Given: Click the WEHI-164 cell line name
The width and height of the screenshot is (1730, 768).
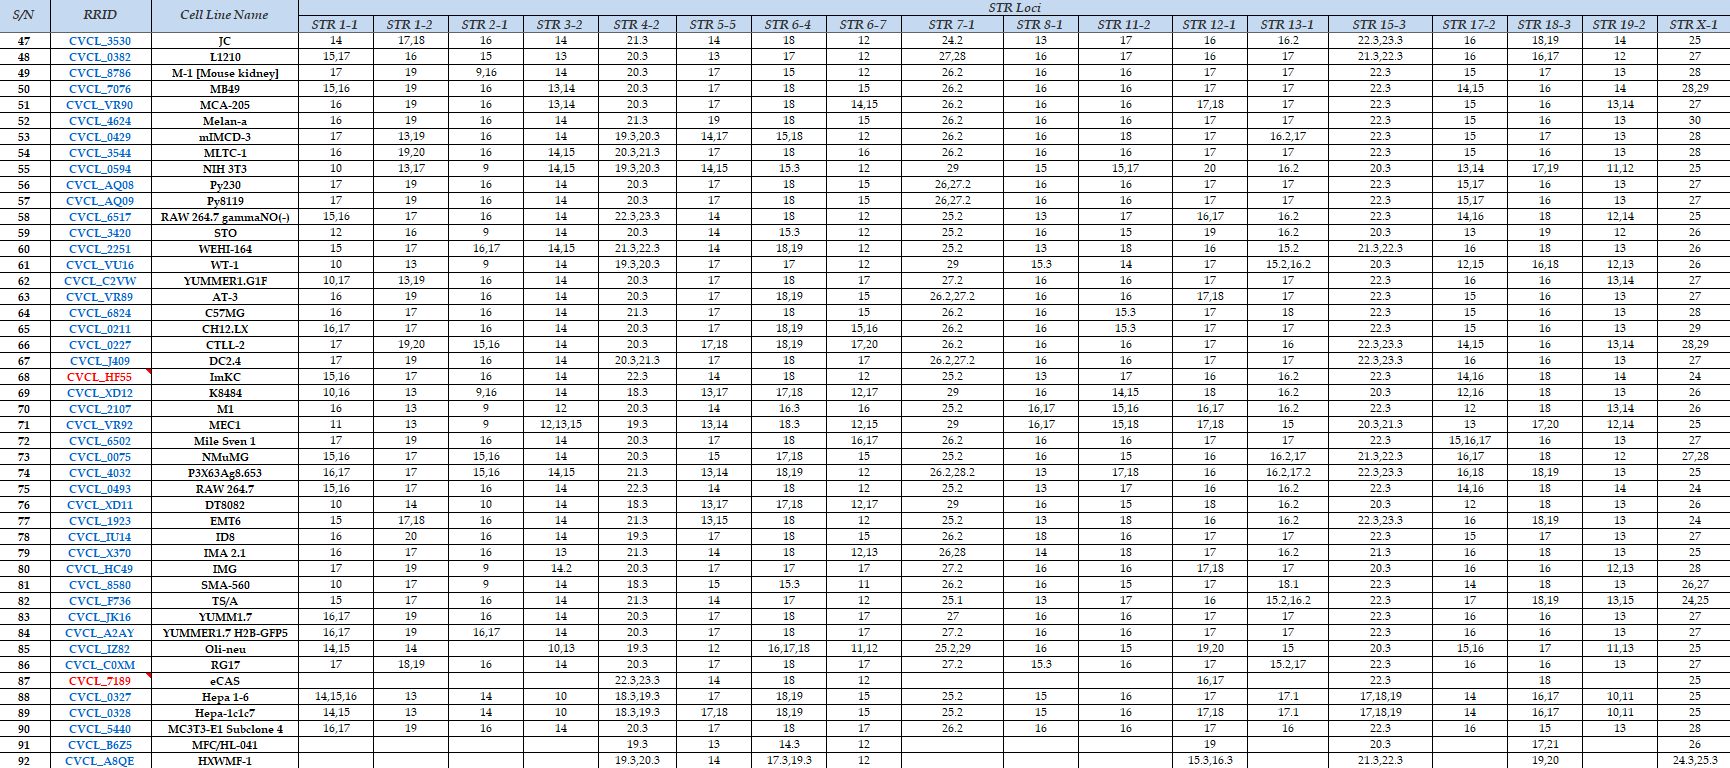Looking at the screenshot, I should 225,249.
